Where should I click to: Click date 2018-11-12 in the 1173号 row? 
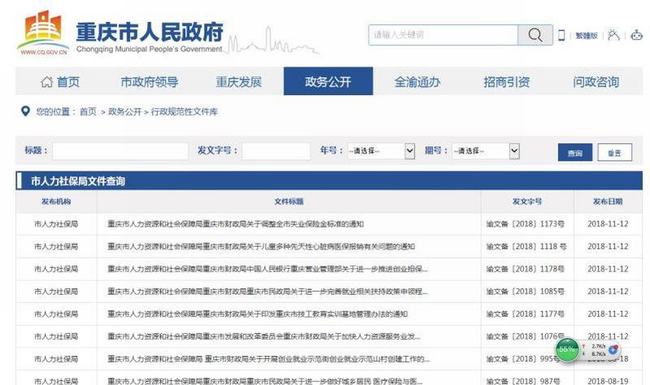[x=608, y=224]
